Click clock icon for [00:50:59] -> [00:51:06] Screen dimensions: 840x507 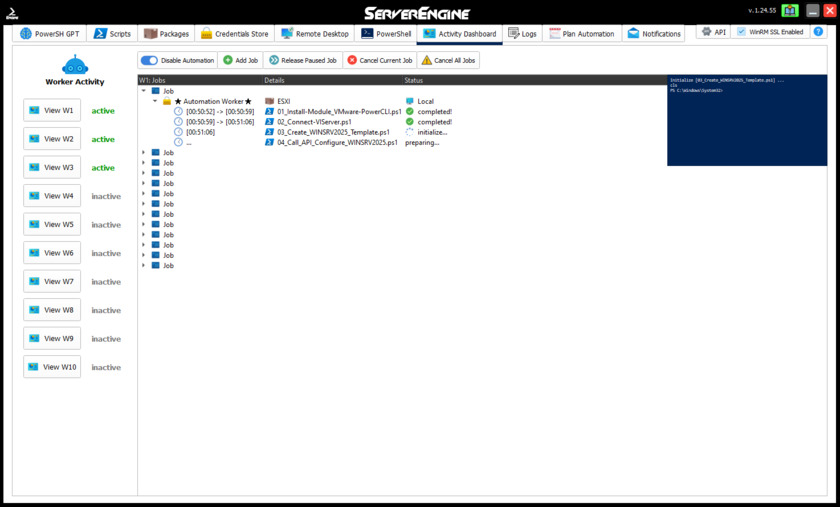(x=178, y=122)
